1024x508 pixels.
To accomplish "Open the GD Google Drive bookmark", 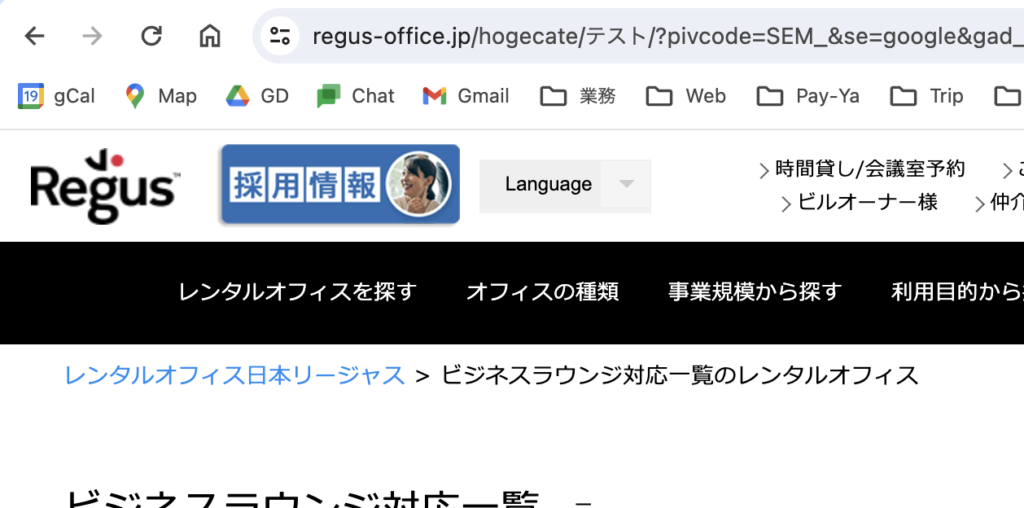I will 257,96.
